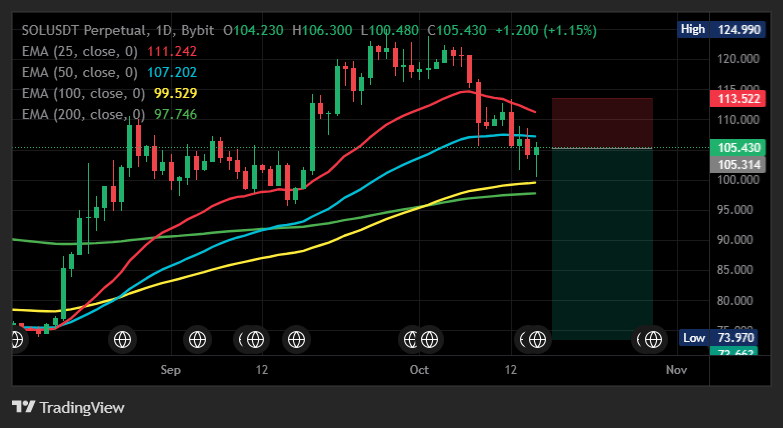Click the yellow EMA value 99.529
This screenshot has height=428, width=783.
point(175,93)
